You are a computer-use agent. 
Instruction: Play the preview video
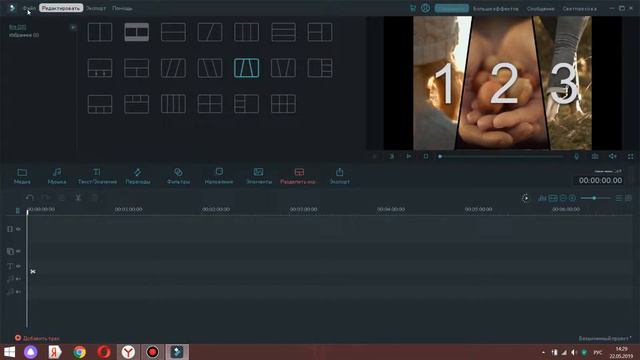408,156
